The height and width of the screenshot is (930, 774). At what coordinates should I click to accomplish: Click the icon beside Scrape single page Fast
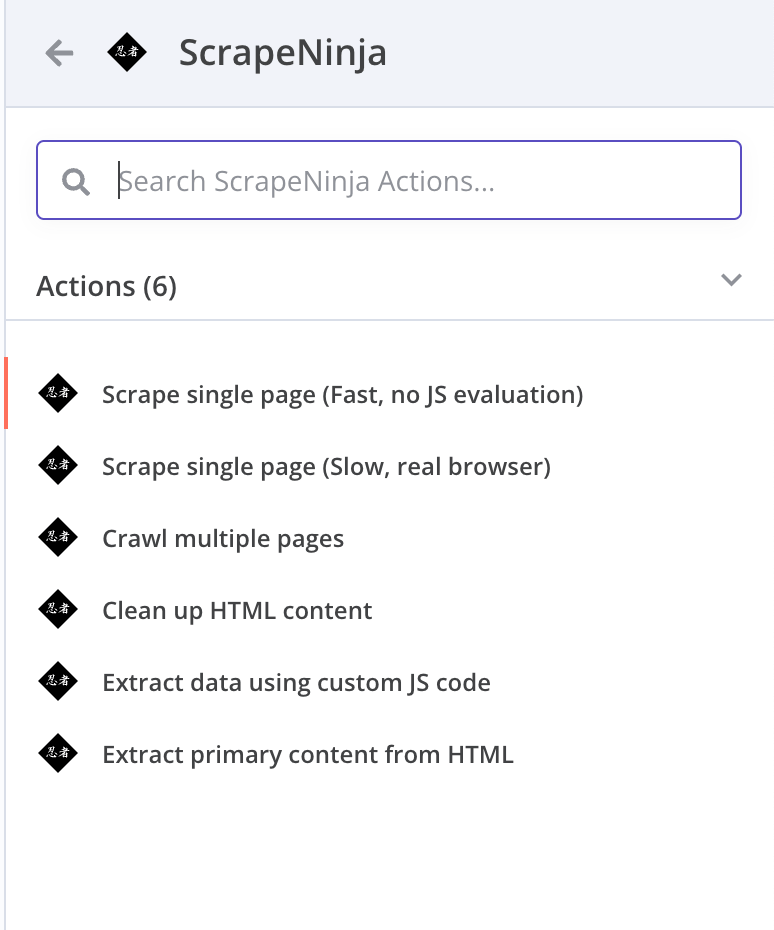58,394
